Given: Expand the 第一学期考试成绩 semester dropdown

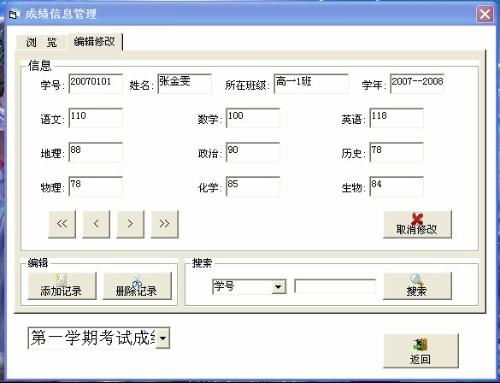Looking at the screenshot, I should coord(163,338).
